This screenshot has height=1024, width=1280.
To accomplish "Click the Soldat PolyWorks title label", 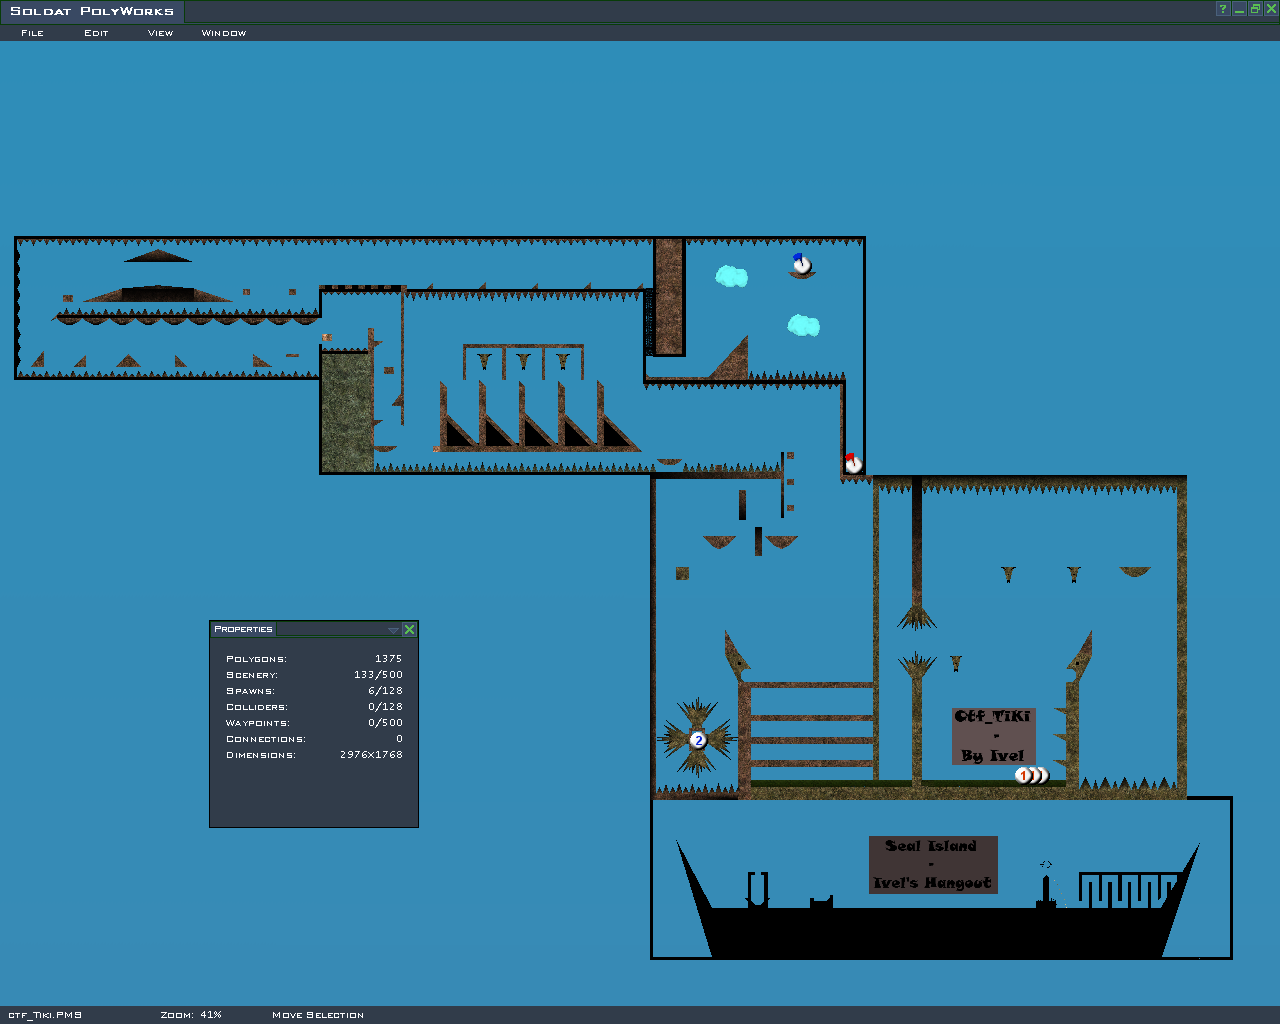I will point(92,11).
